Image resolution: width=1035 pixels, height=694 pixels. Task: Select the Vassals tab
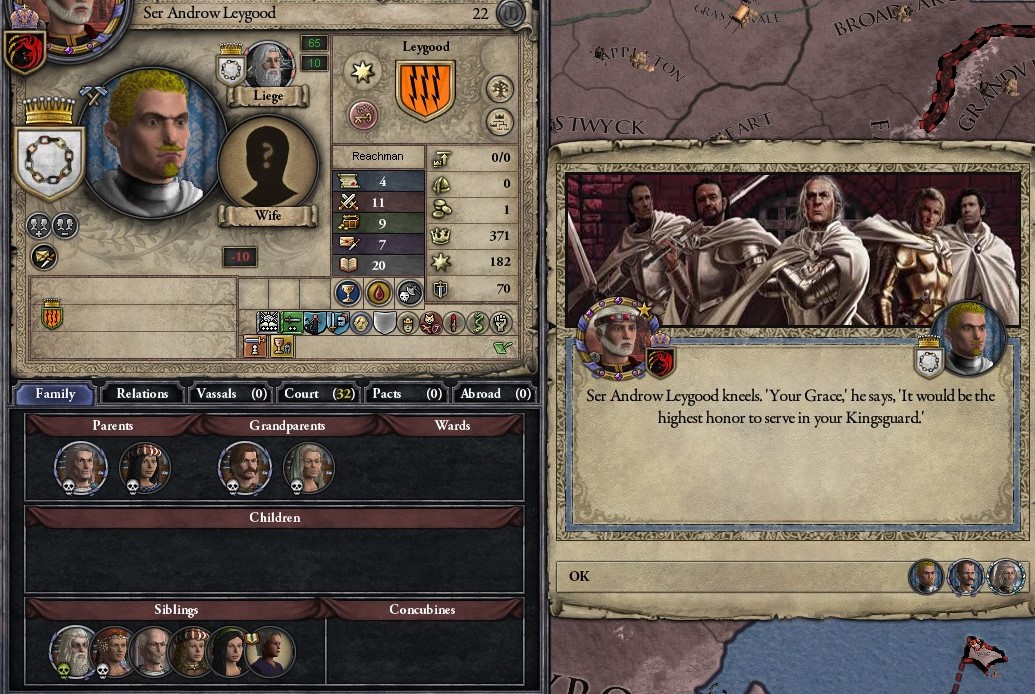click(230, 394)
